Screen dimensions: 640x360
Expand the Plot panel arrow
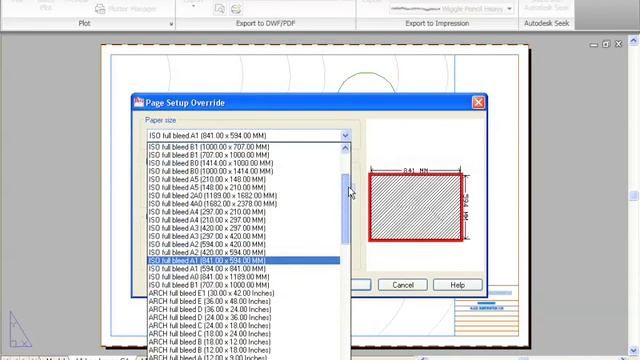[171, 24]
